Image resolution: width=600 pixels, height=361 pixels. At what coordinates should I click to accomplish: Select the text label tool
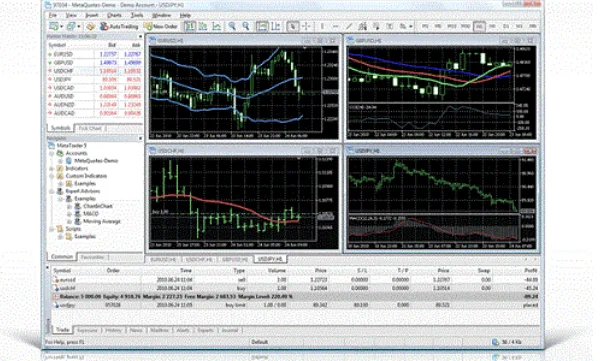click(x=390, y=26)
